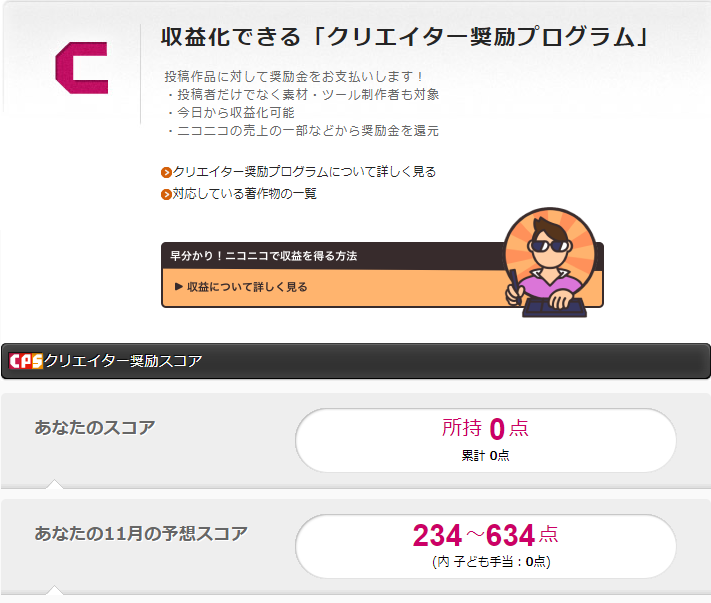Click the 累計 0点 text

[485, 455]
